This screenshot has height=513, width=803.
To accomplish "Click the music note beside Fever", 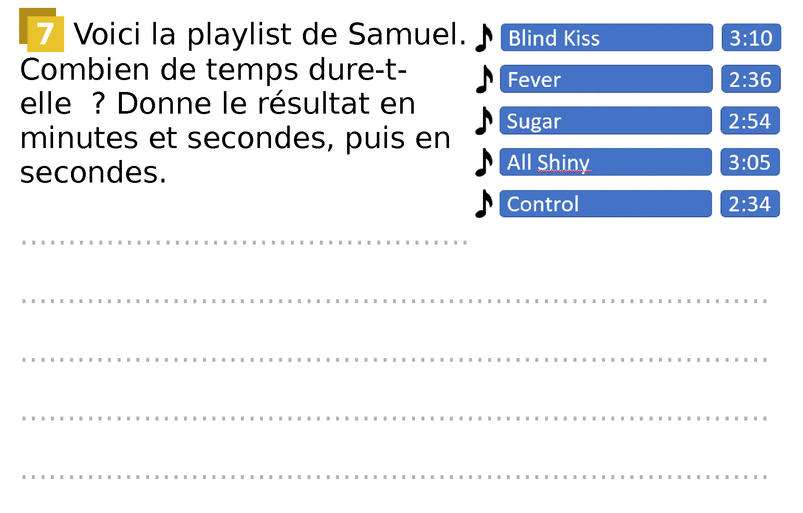I will tap(484, 79).
